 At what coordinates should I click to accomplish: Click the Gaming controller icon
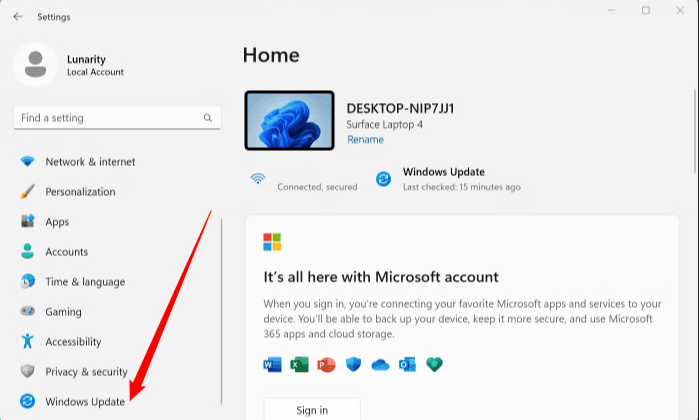click(28, 311)
